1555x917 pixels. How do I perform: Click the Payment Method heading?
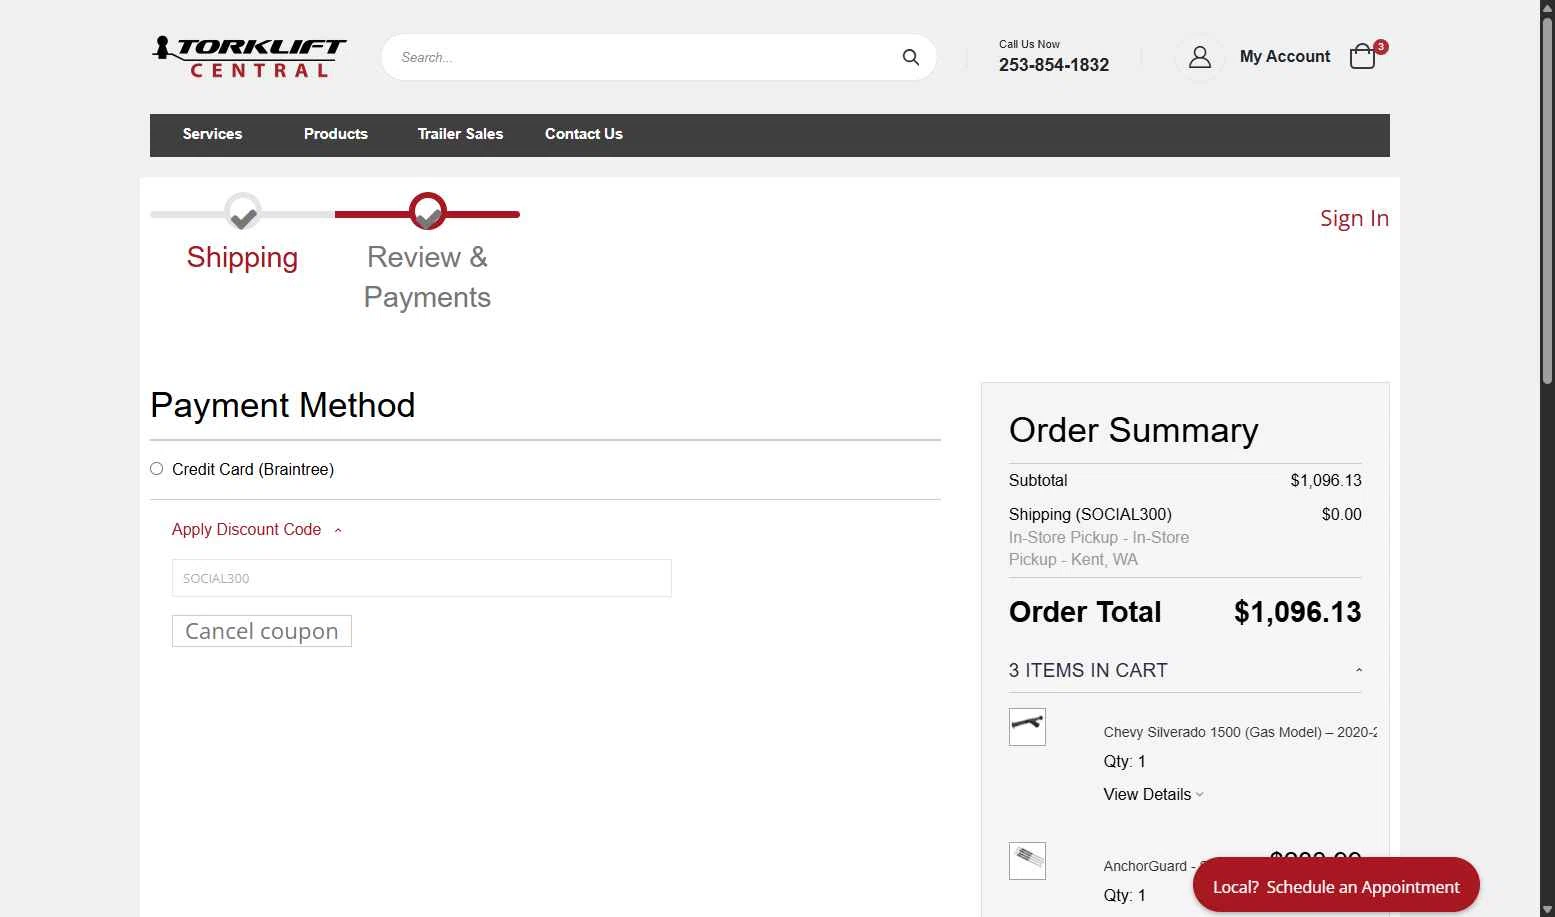[283, 405]
